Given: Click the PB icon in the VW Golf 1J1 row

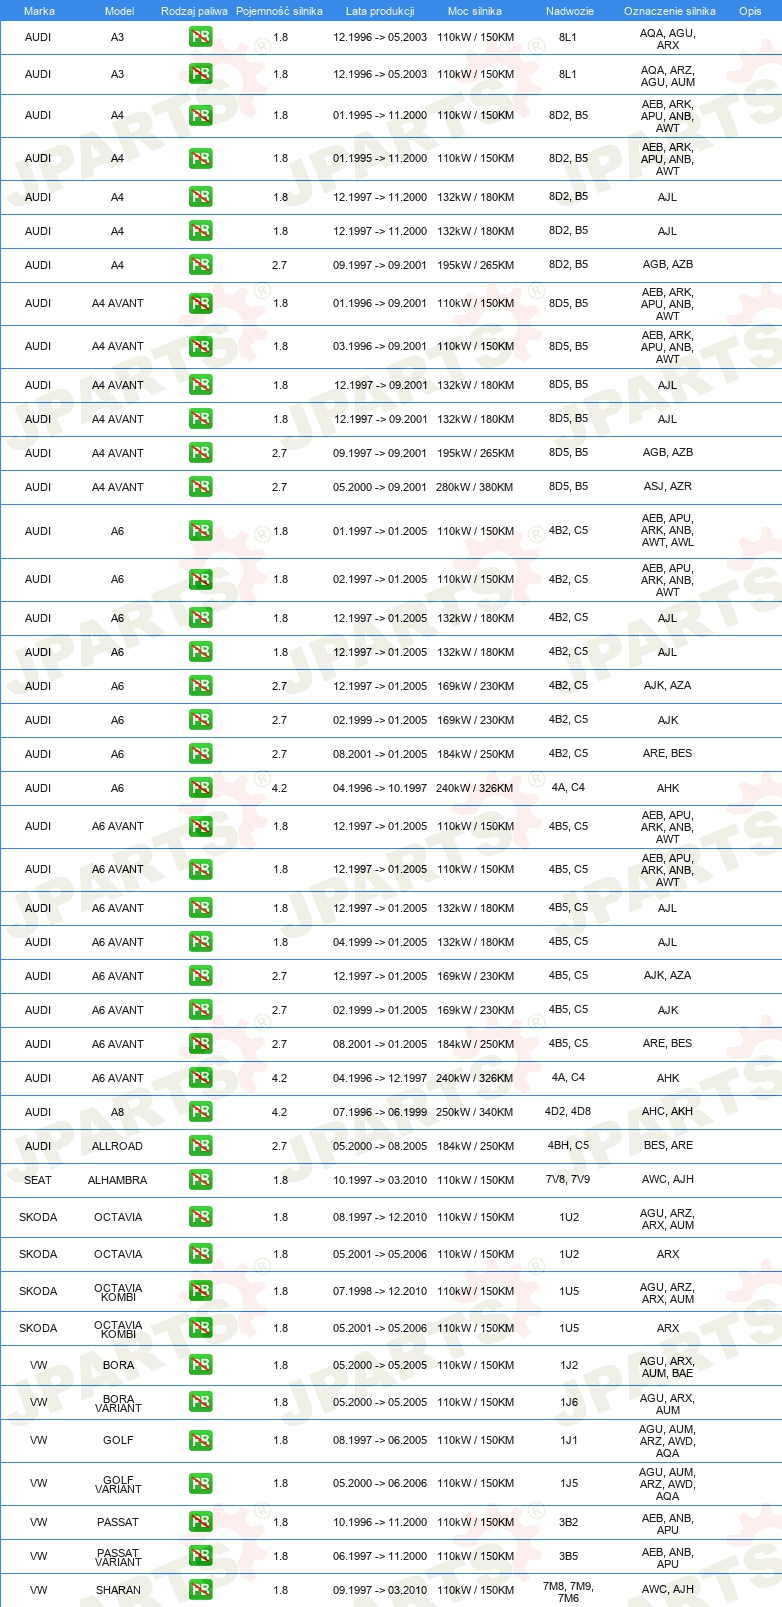Looking at the screenshot, I should (x=201, y=1440).
